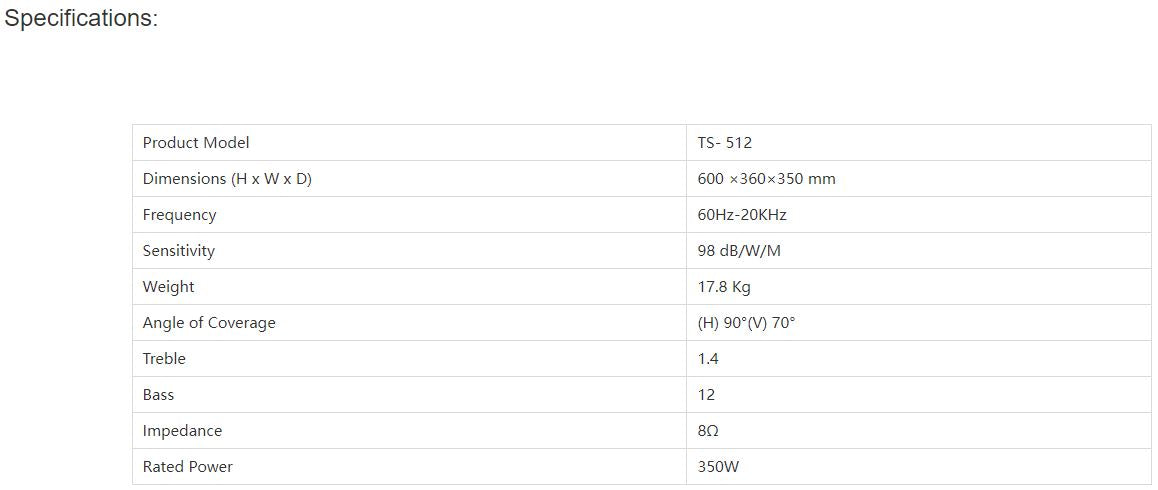This screenshot has height=490, width=1158.
Task: Select the 600 ×360×350 mm value
Action: 766,179
